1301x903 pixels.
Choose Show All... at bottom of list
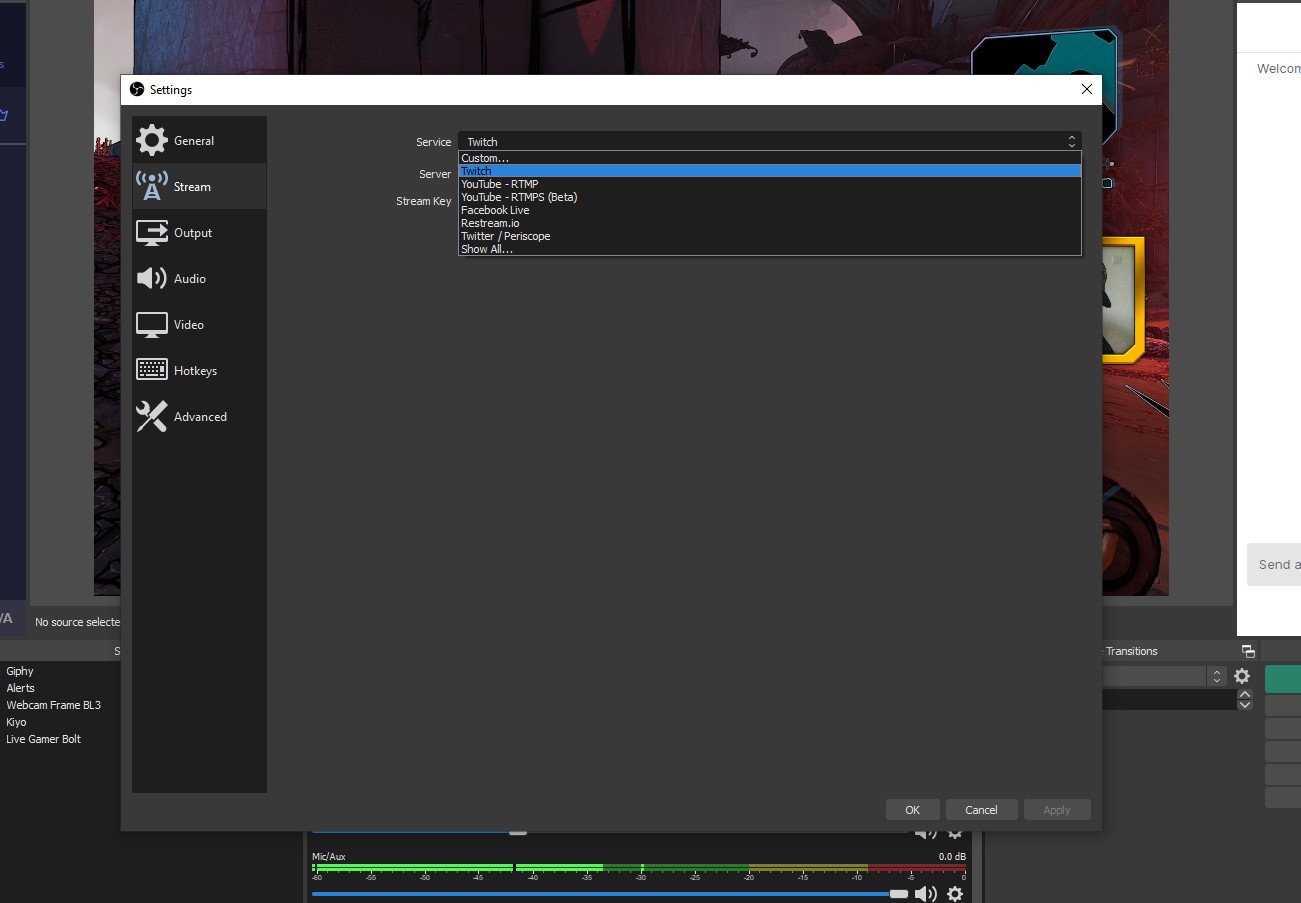point(487,249)
